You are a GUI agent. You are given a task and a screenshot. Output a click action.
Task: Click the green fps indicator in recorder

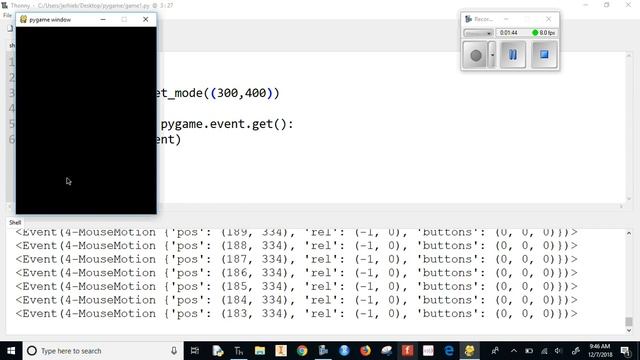pyautogui.click(x=535, y=33)
